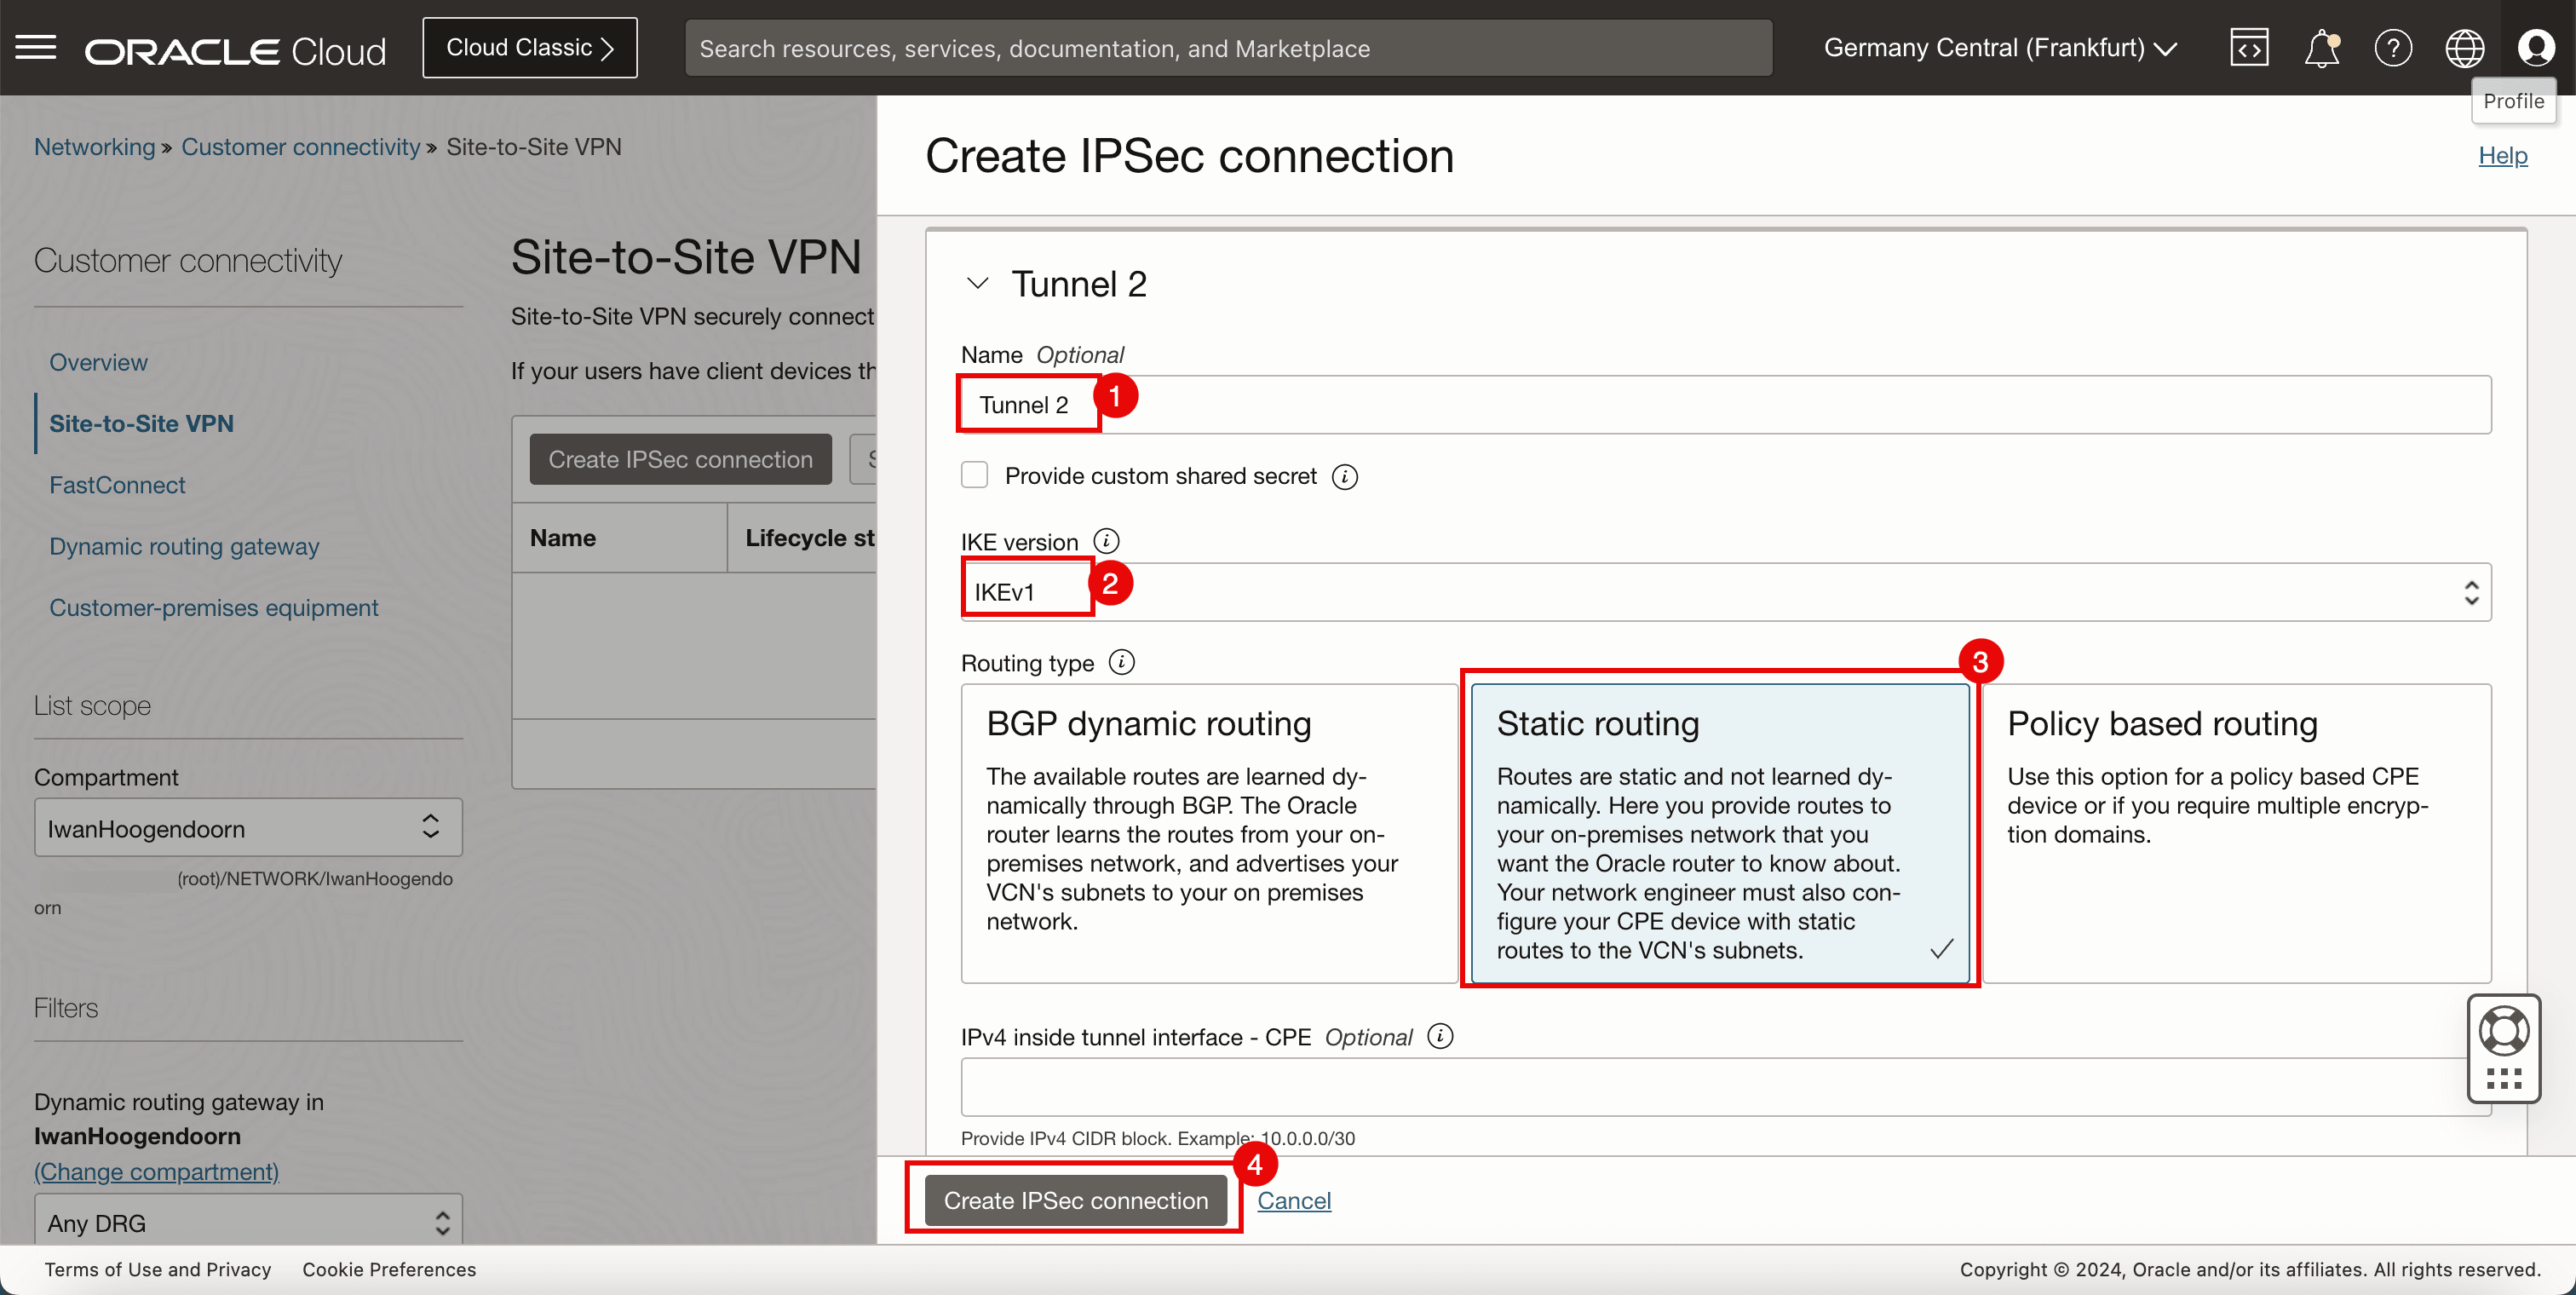Click the IKE version info icon
This screenshot has height=1295, width=2576.
click(x=1106, y=541)
